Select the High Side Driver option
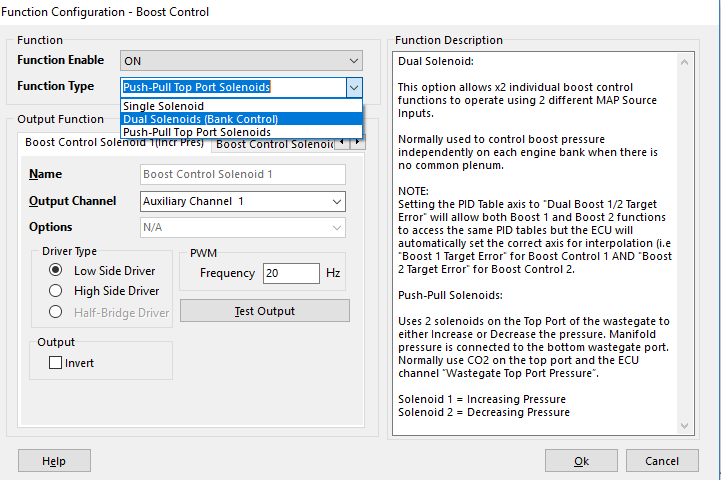Image resolution: width=721 pixels, height=480 pixels. point(56,291)
